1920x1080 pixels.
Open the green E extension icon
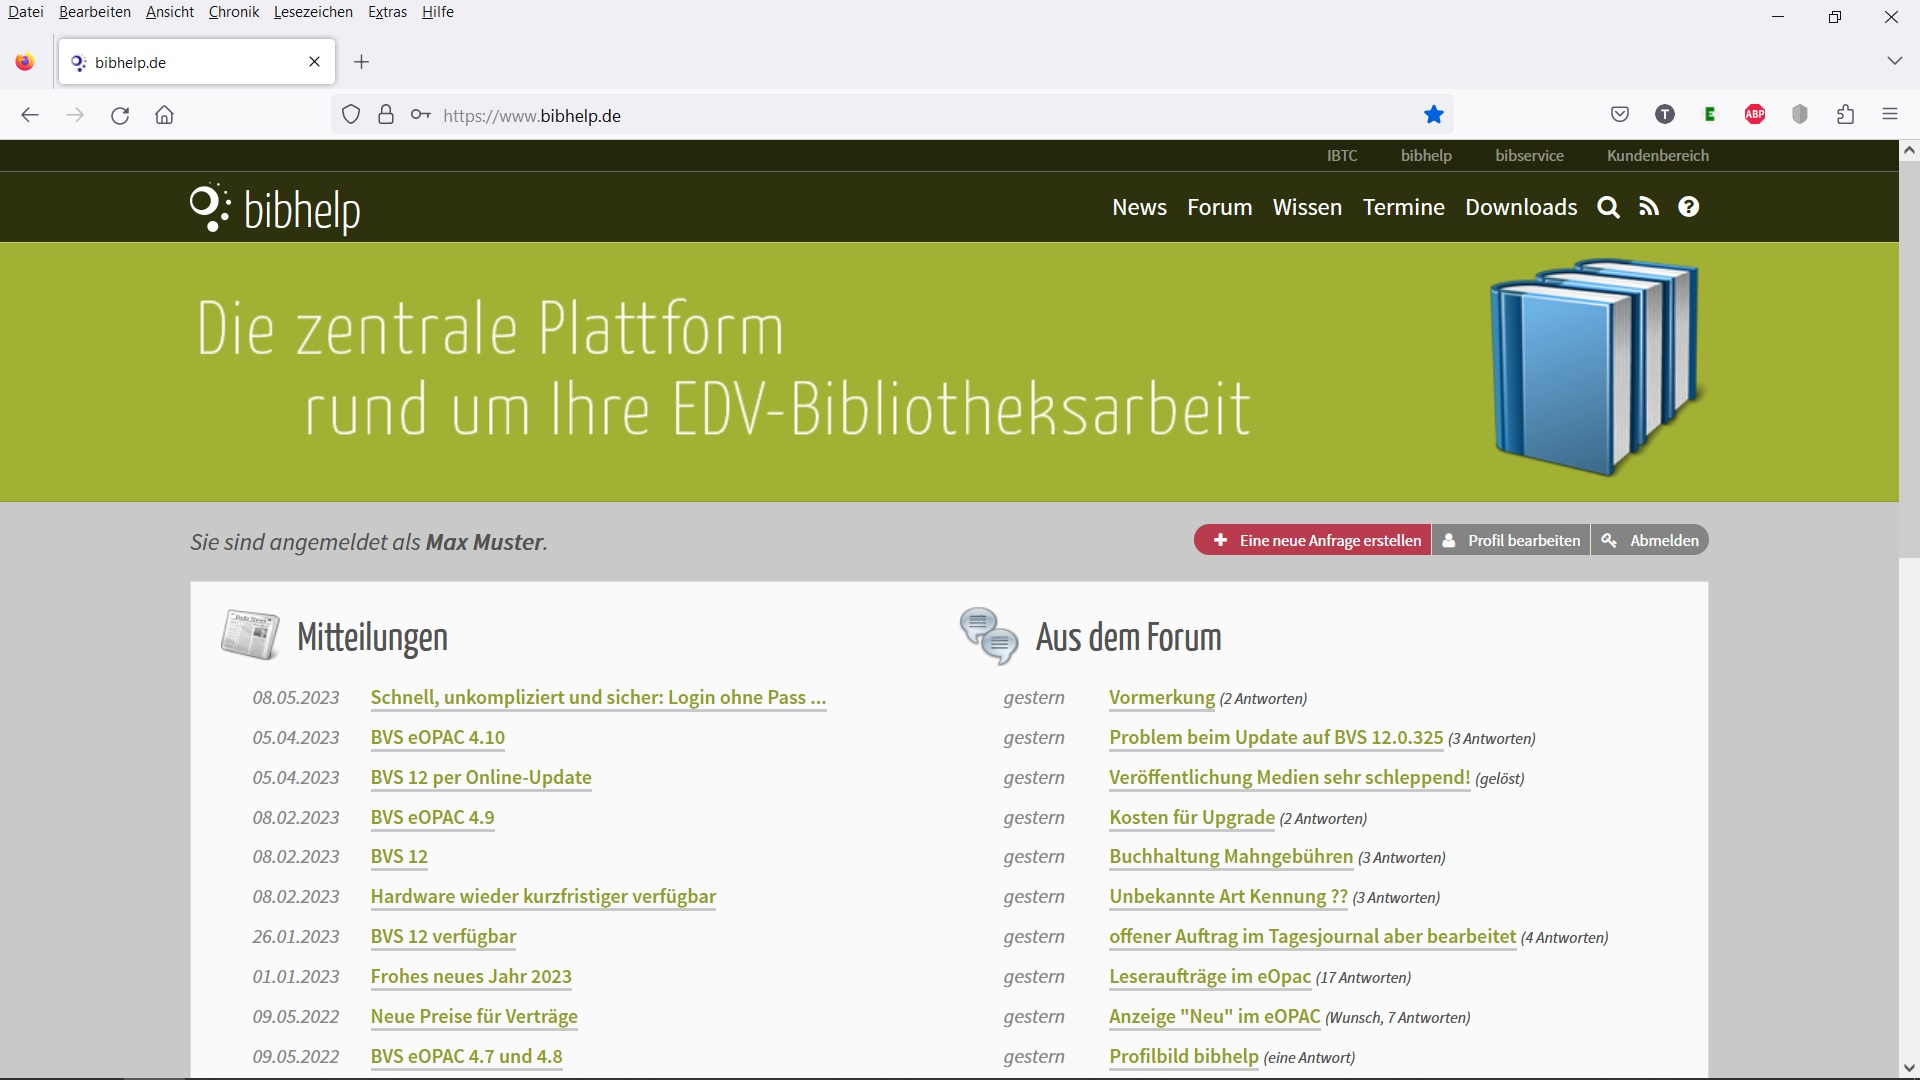1710,115
